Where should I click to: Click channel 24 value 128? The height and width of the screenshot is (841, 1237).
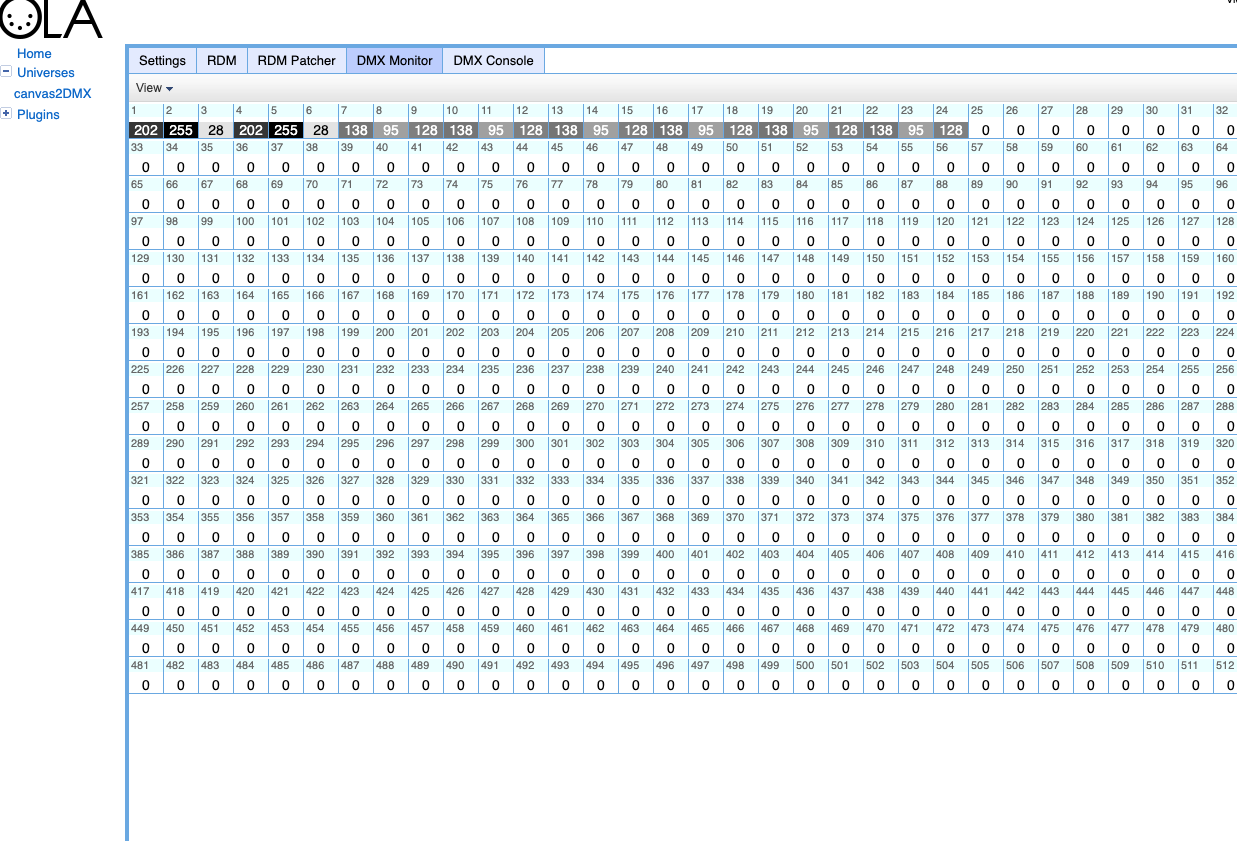(x=951, y=130)
